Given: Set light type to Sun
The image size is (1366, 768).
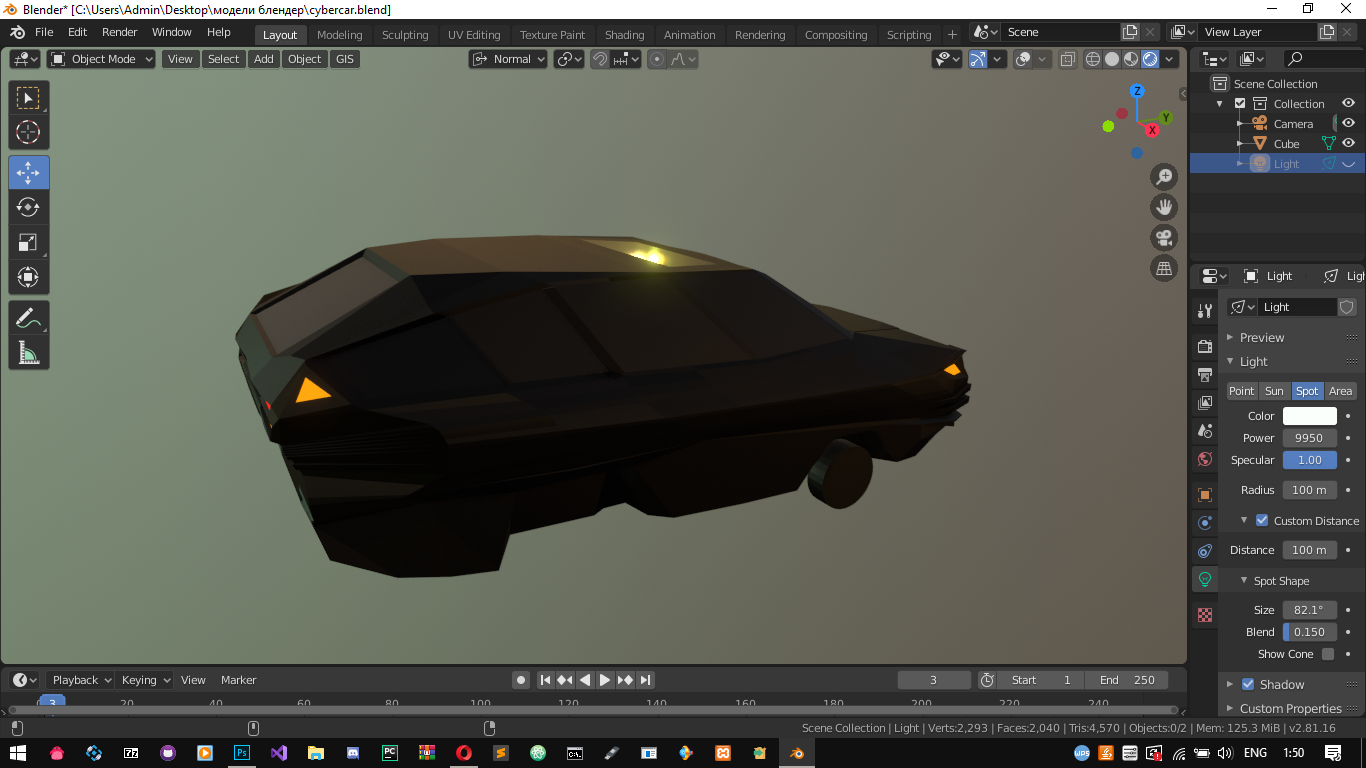Looking at the screenshot, I should pos(1273,391).
